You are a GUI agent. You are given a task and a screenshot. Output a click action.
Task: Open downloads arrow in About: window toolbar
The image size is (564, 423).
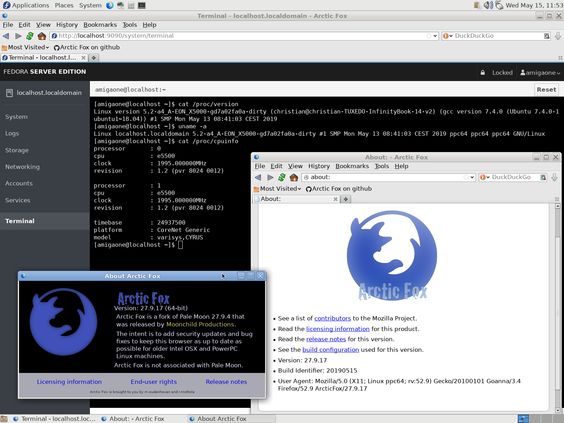[x=554, y=177]
